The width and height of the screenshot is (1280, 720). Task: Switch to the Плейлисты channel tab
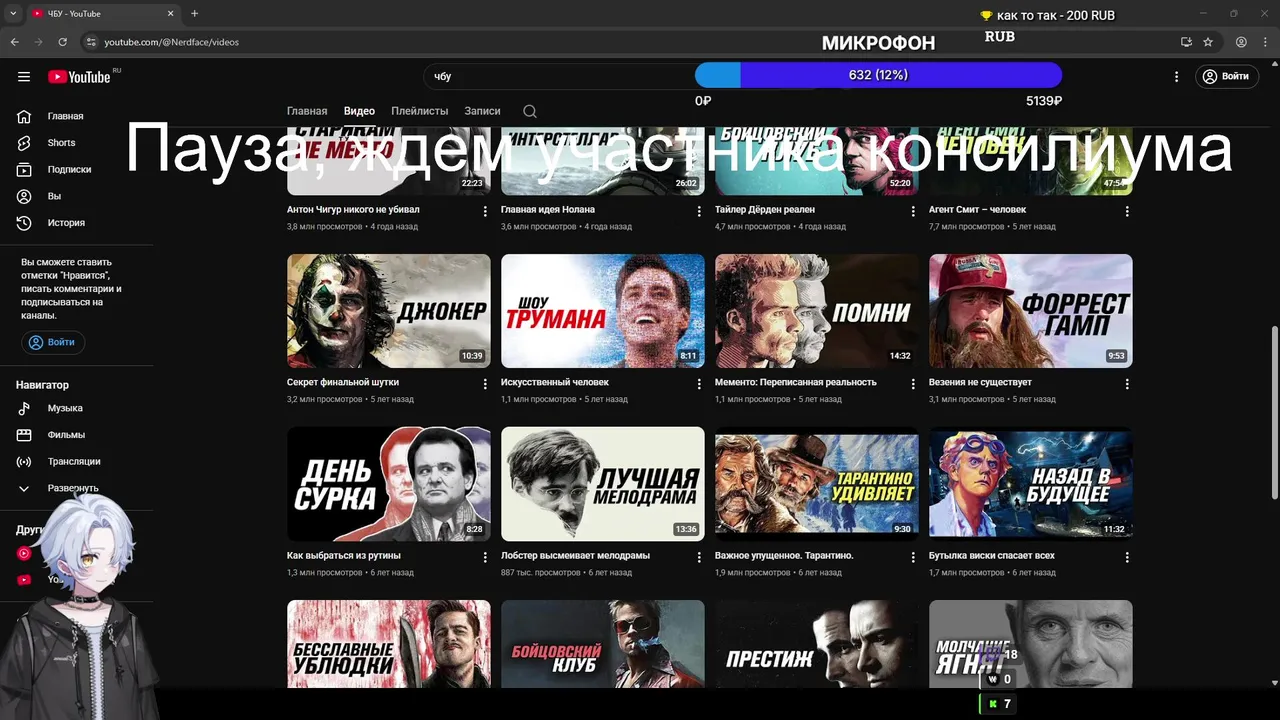pyautogui.click(x=420, y=111)
